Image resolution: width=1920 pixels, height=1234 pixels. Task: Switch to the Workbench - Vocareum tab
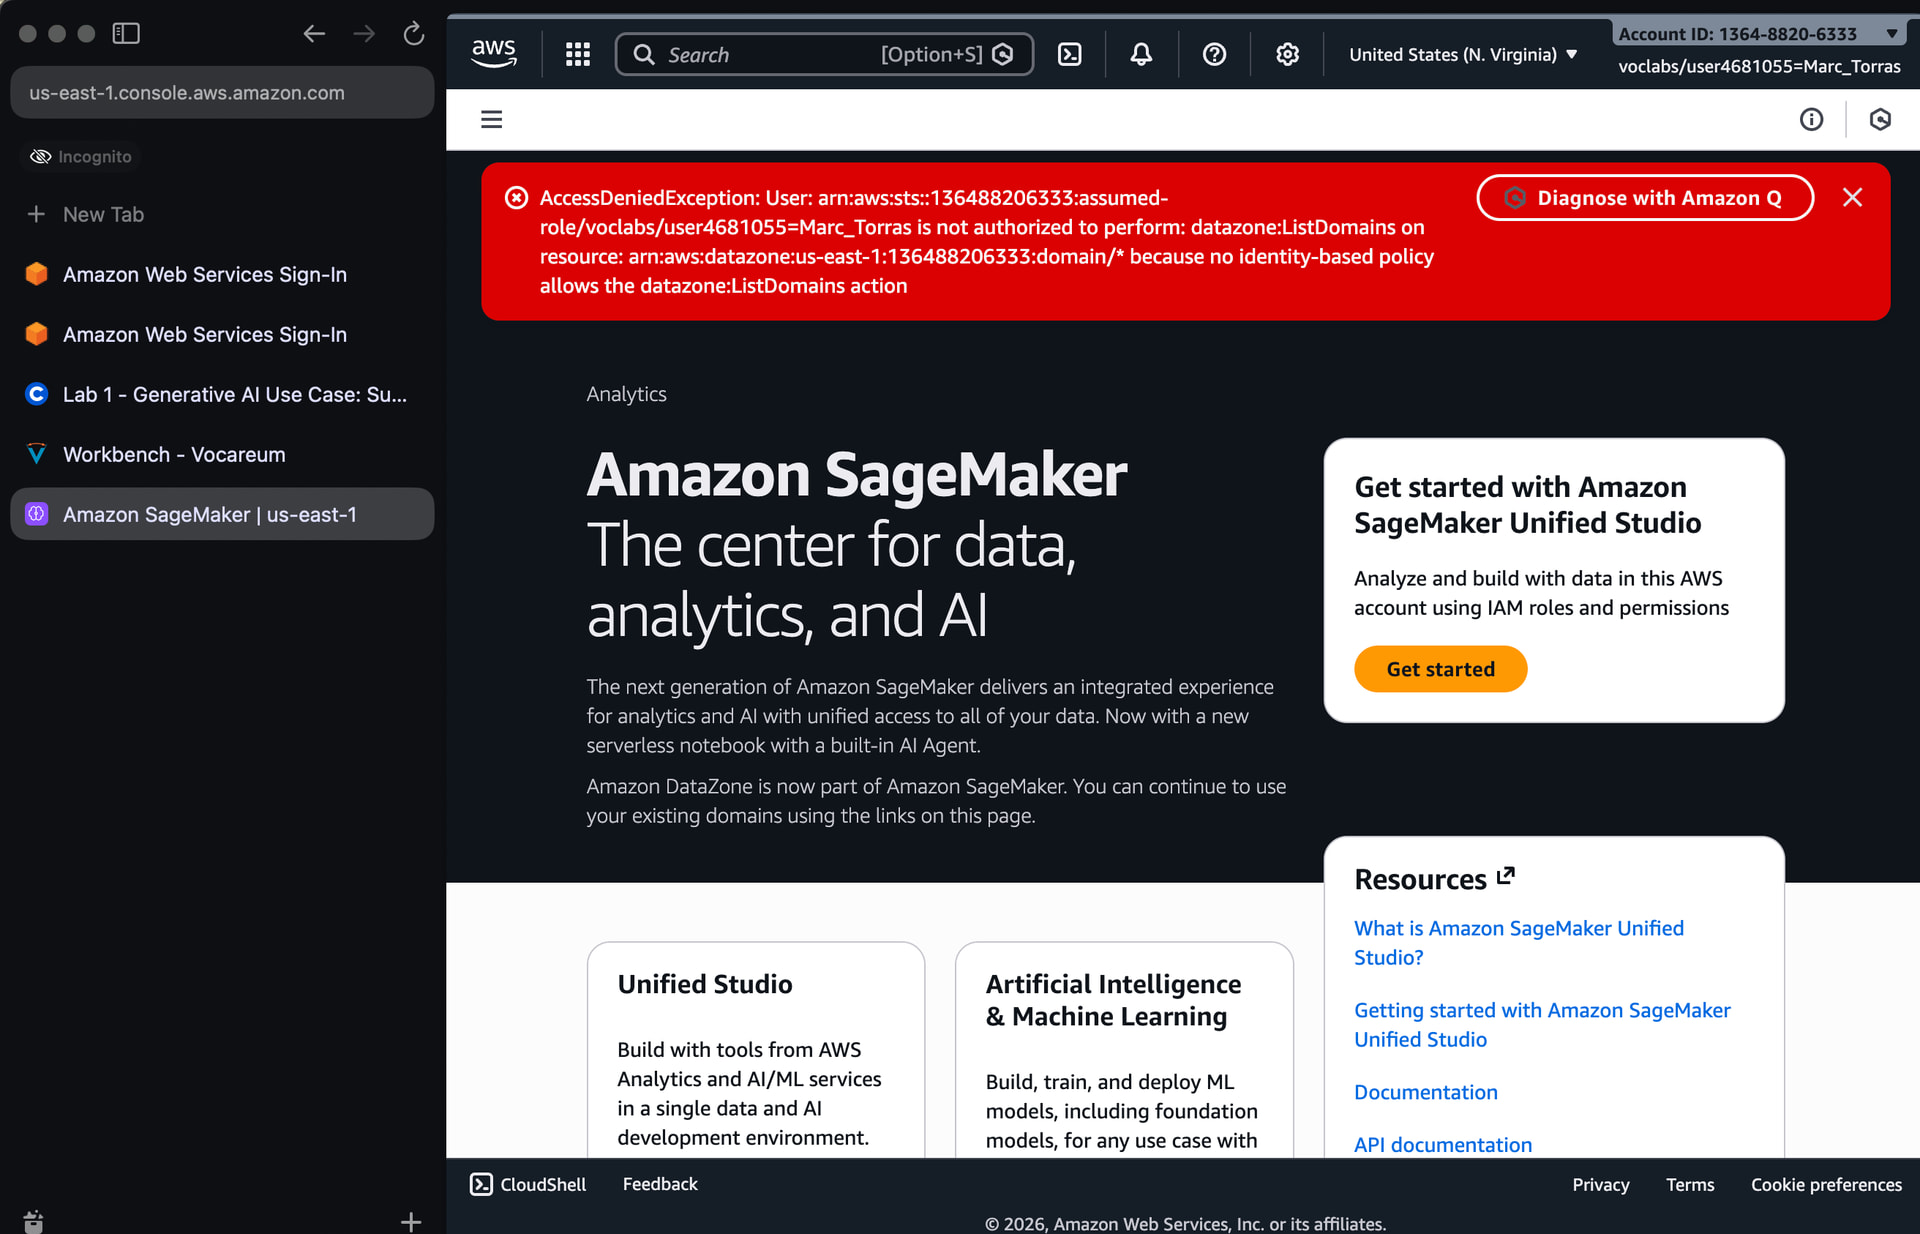(174, 454)
